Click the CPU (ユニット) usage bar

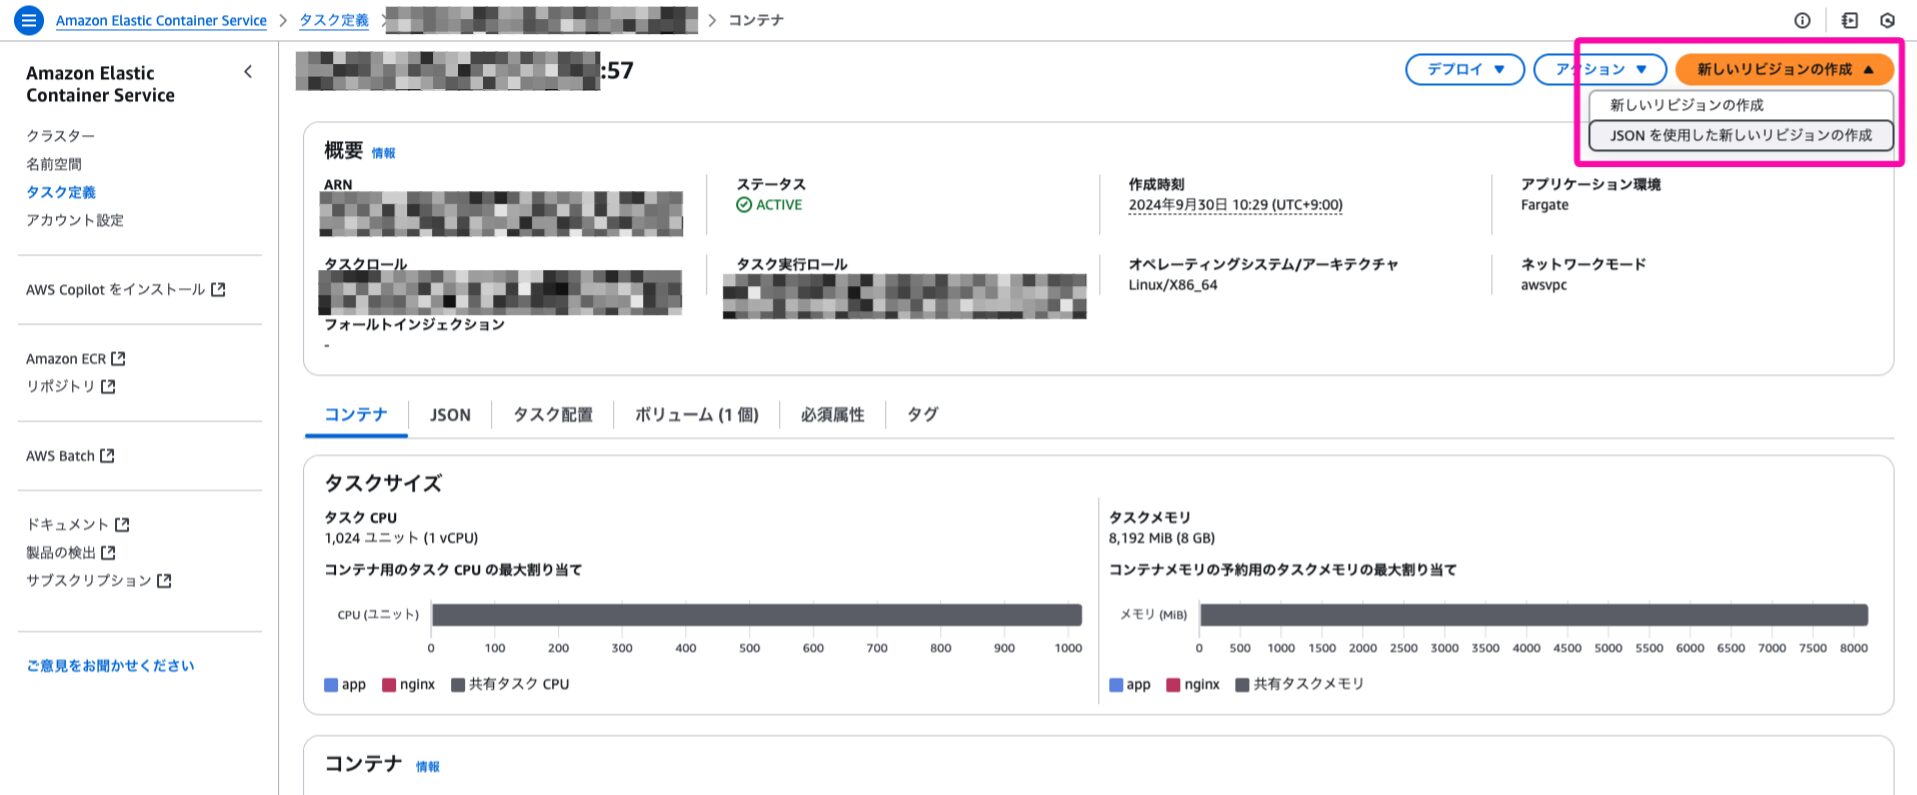tap(757, 615)
